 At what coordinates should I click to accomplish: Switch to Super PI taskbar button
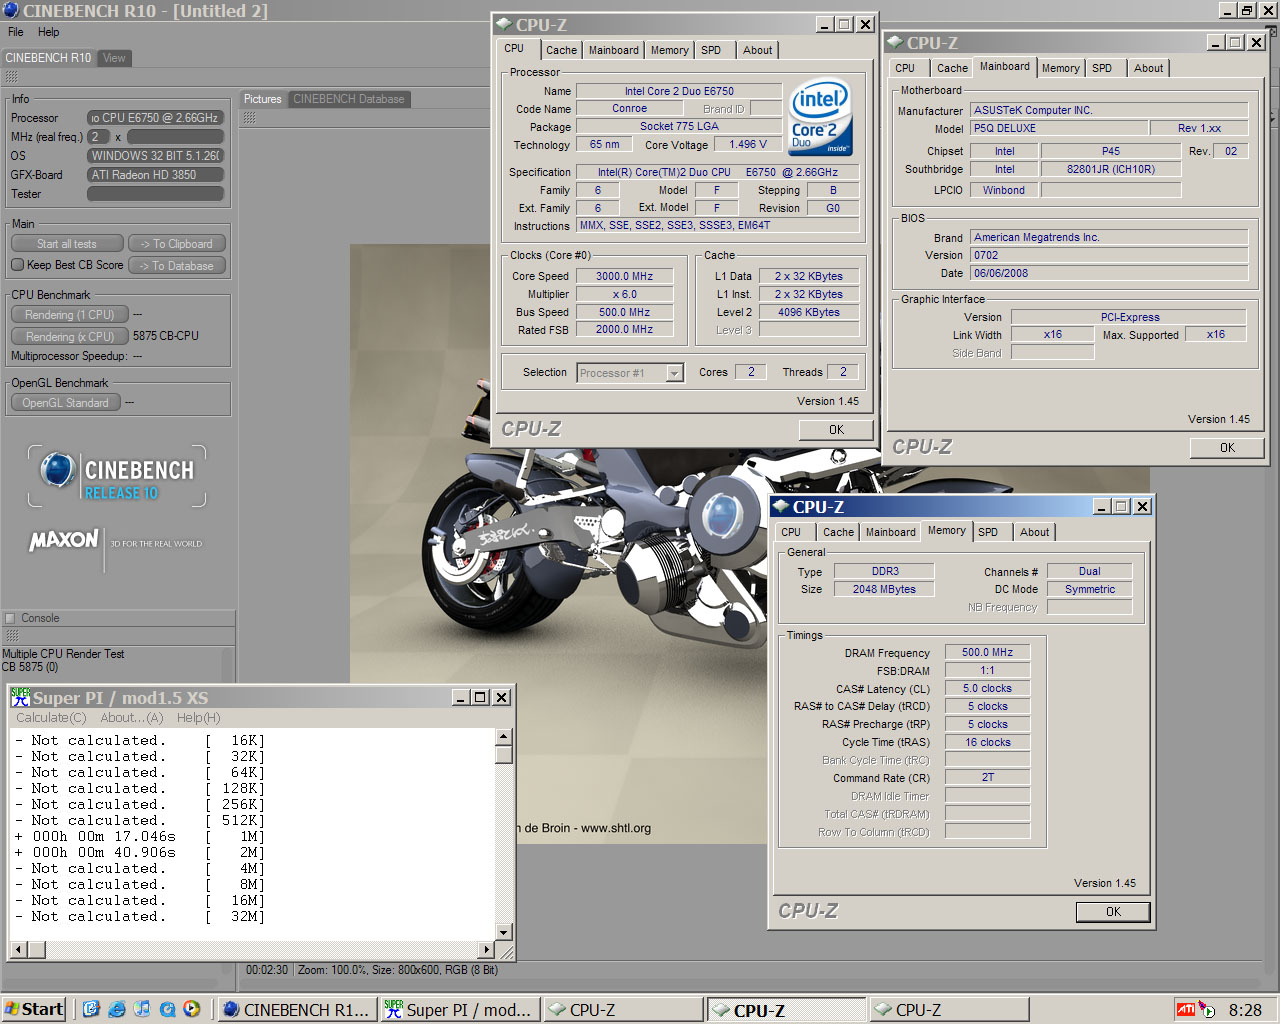[x=459, y=1010]
